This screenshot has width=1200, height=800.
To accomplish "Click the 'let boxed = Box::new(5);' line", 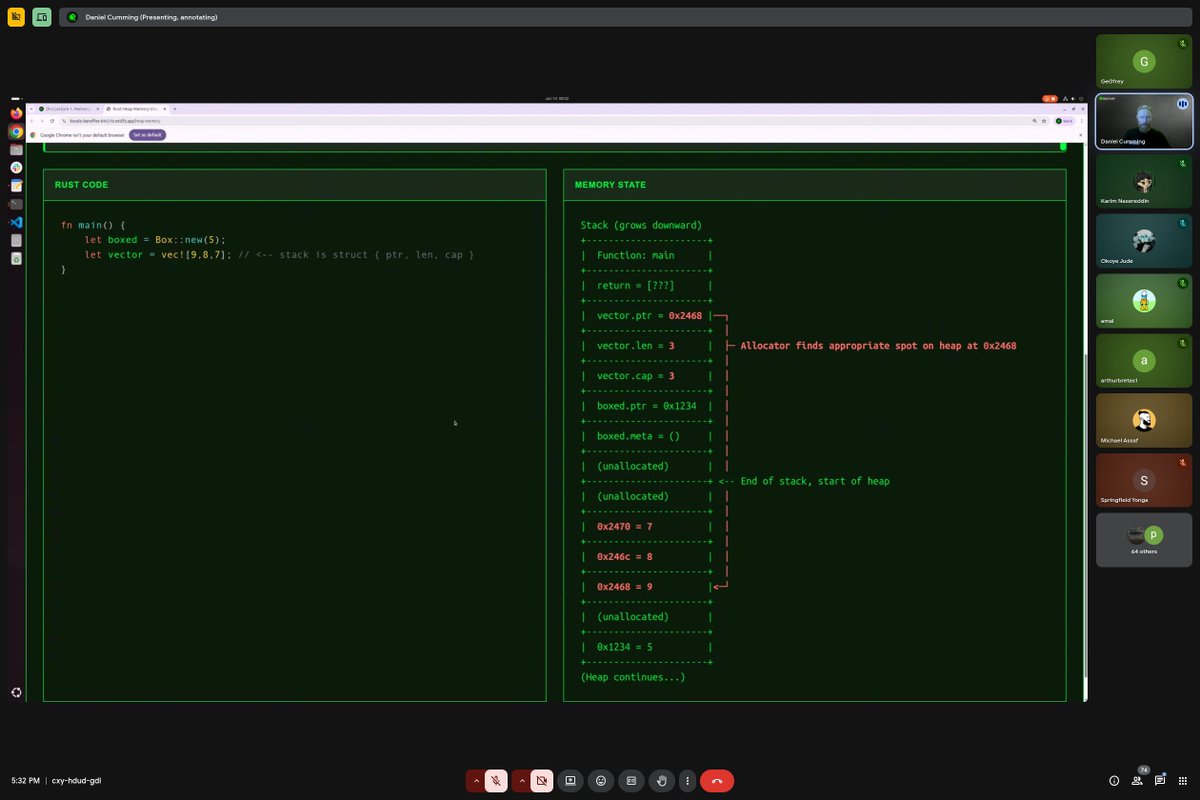I will click(x=155, y=240).
